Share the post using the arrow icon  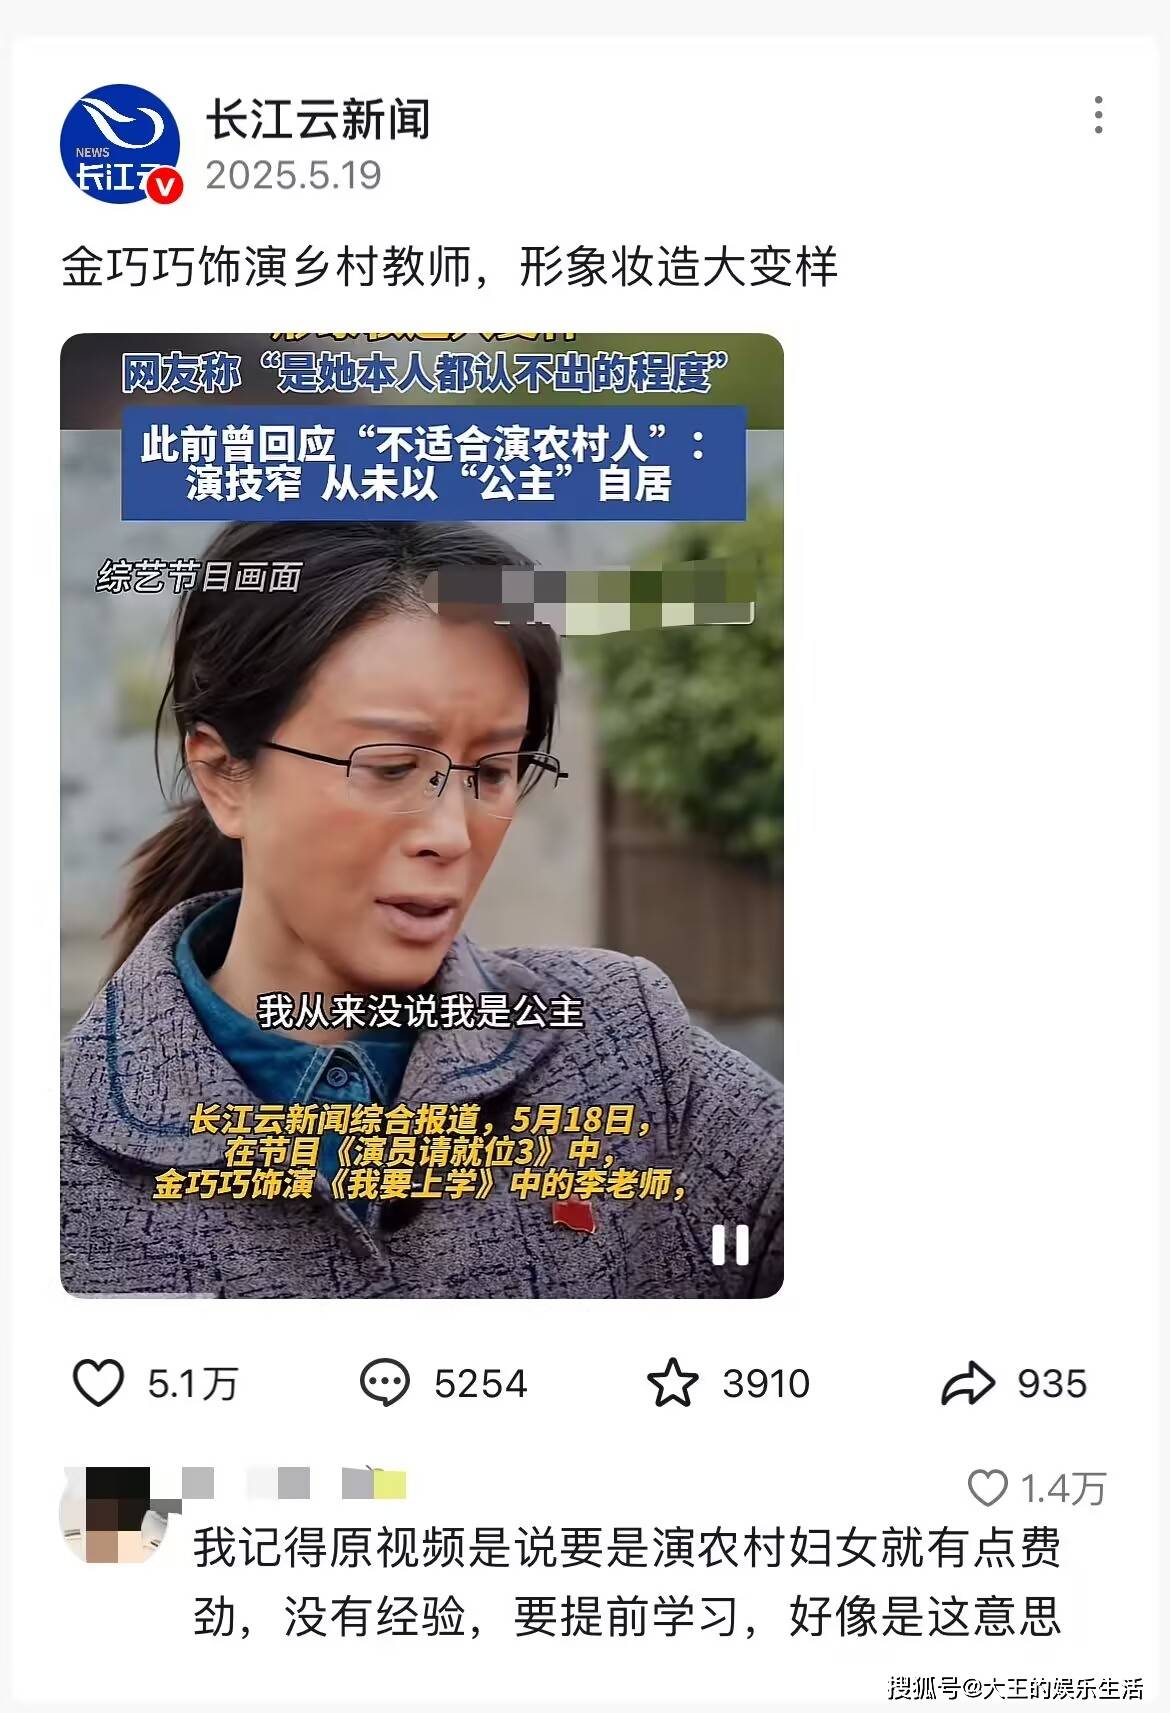968,1383
